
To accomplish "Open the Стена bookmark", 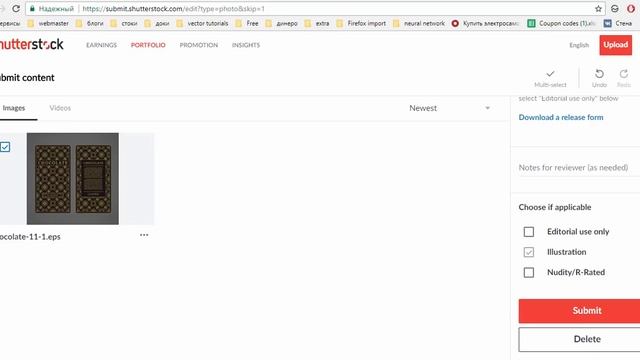I will coord(618,23).
